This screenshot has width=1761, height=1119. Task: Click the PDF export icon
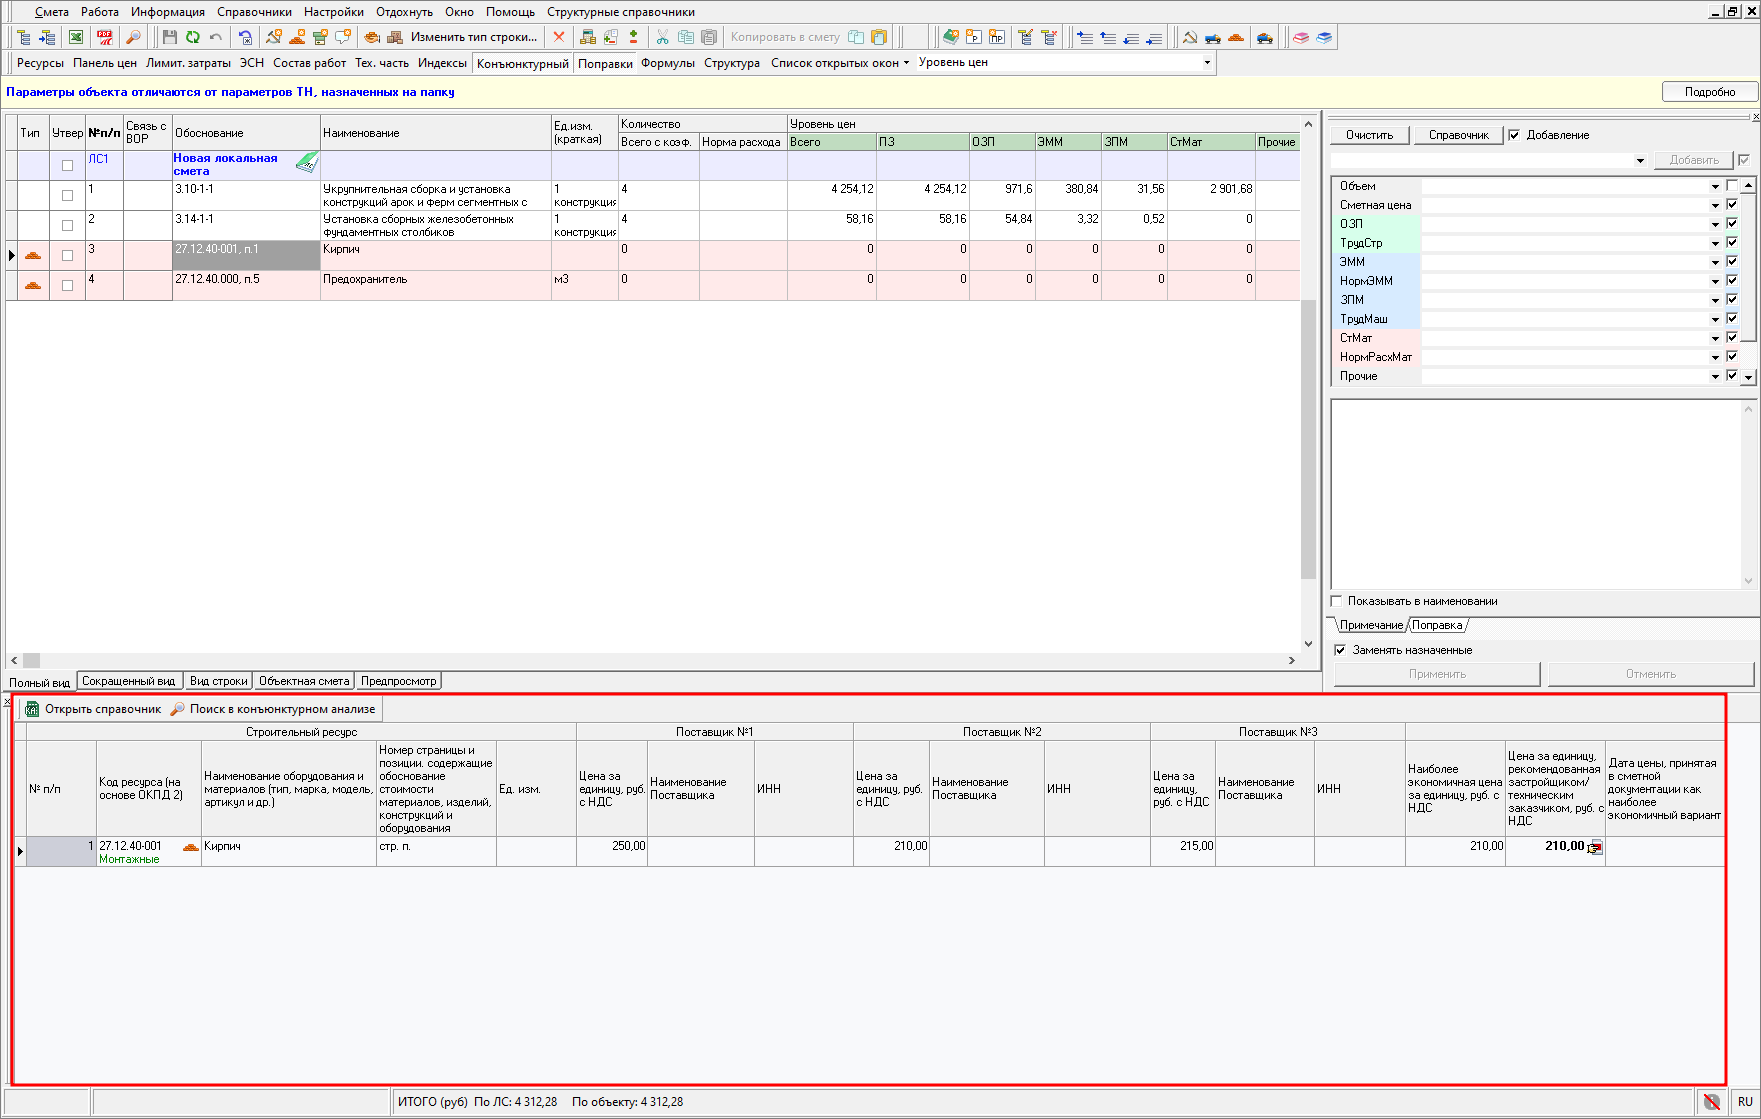tap(105, 37)
